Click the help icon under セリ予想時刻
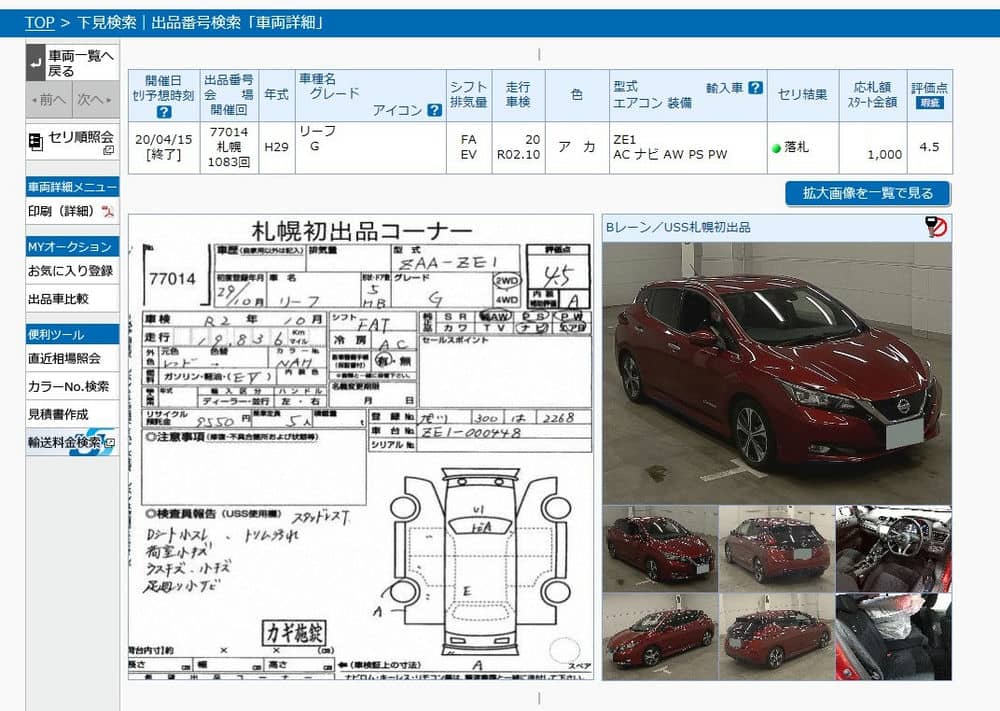Screen dimensions: 1000x711 point(164,112)
